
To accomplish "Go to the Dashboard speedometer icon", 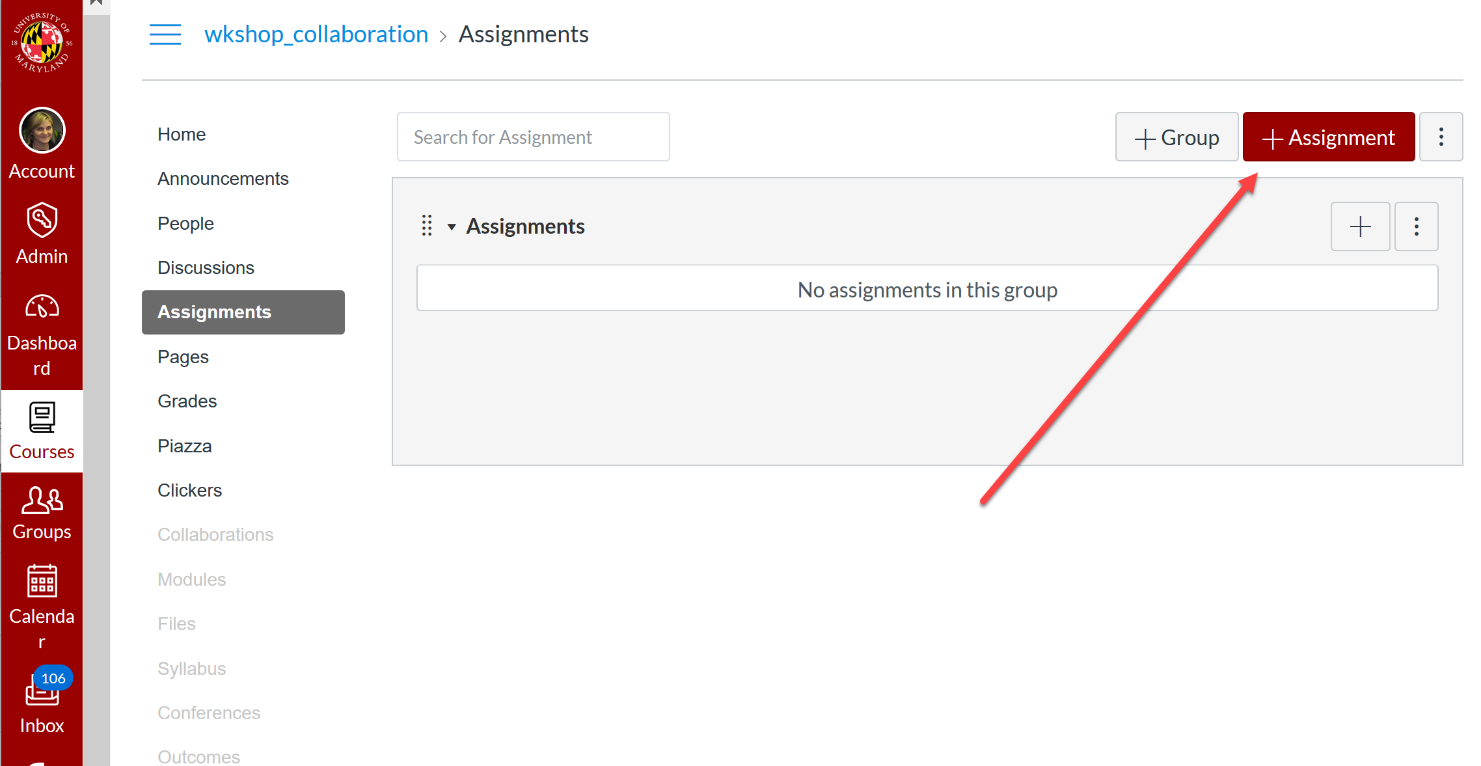I will click(x=42, y=306).
